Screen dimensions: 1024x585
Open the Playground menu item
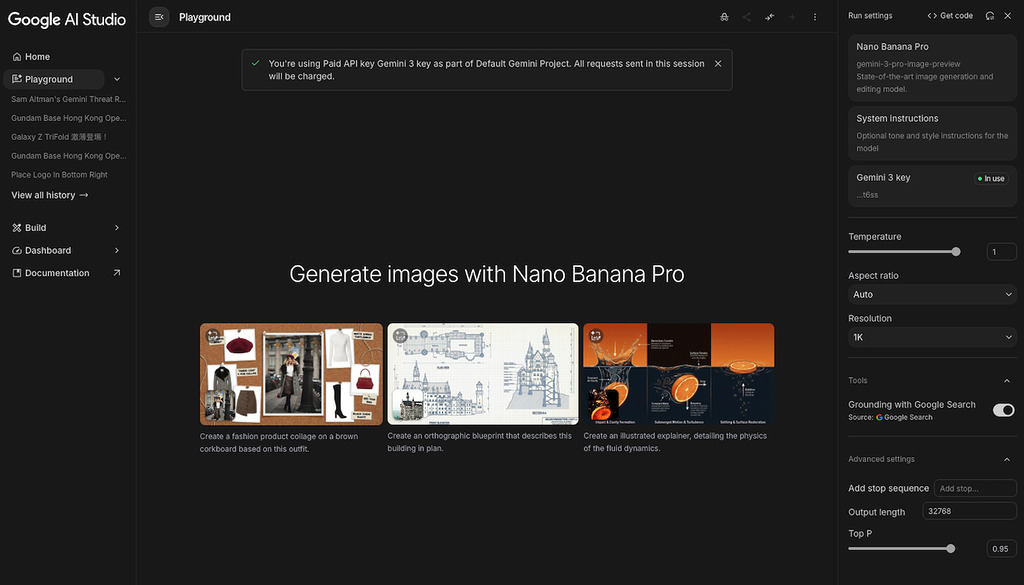tap(47, 77)
